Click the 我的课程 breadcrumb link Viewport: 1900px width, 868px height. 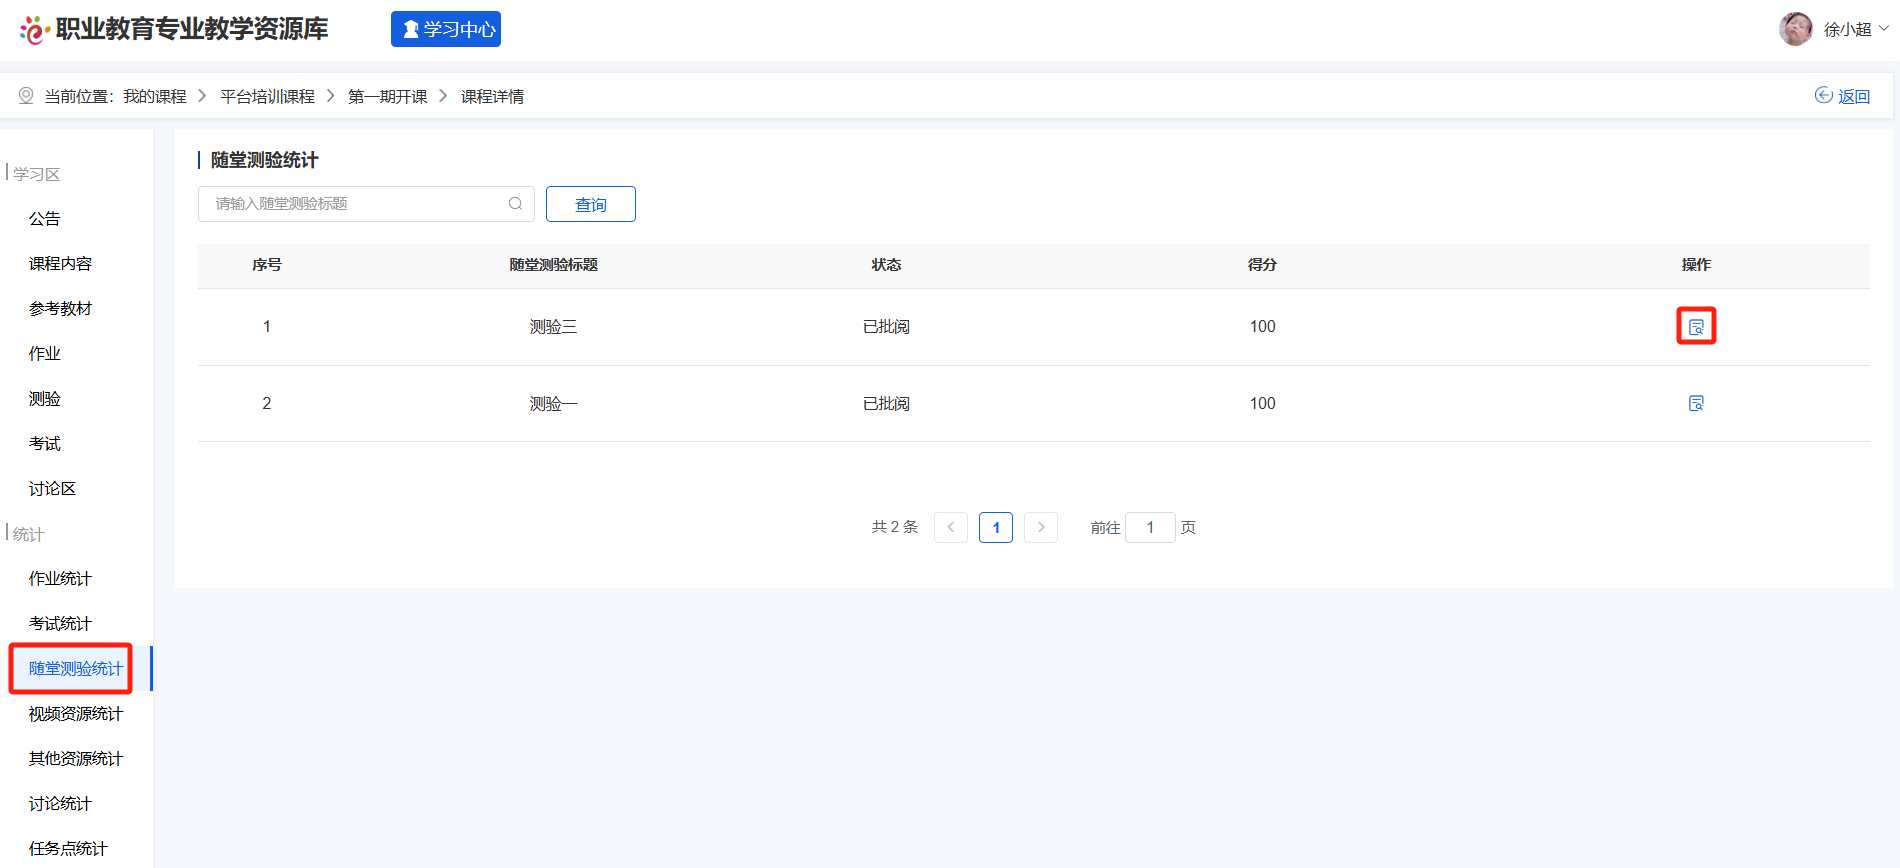tap(154, 96)
